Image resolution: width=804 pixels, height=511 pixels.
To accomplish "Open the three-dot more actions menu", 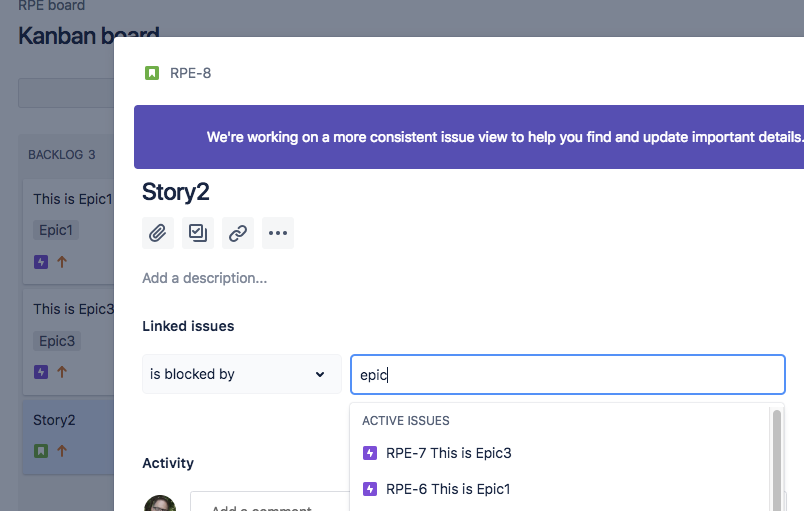I will pyautogui.click(x=278, y=233).
